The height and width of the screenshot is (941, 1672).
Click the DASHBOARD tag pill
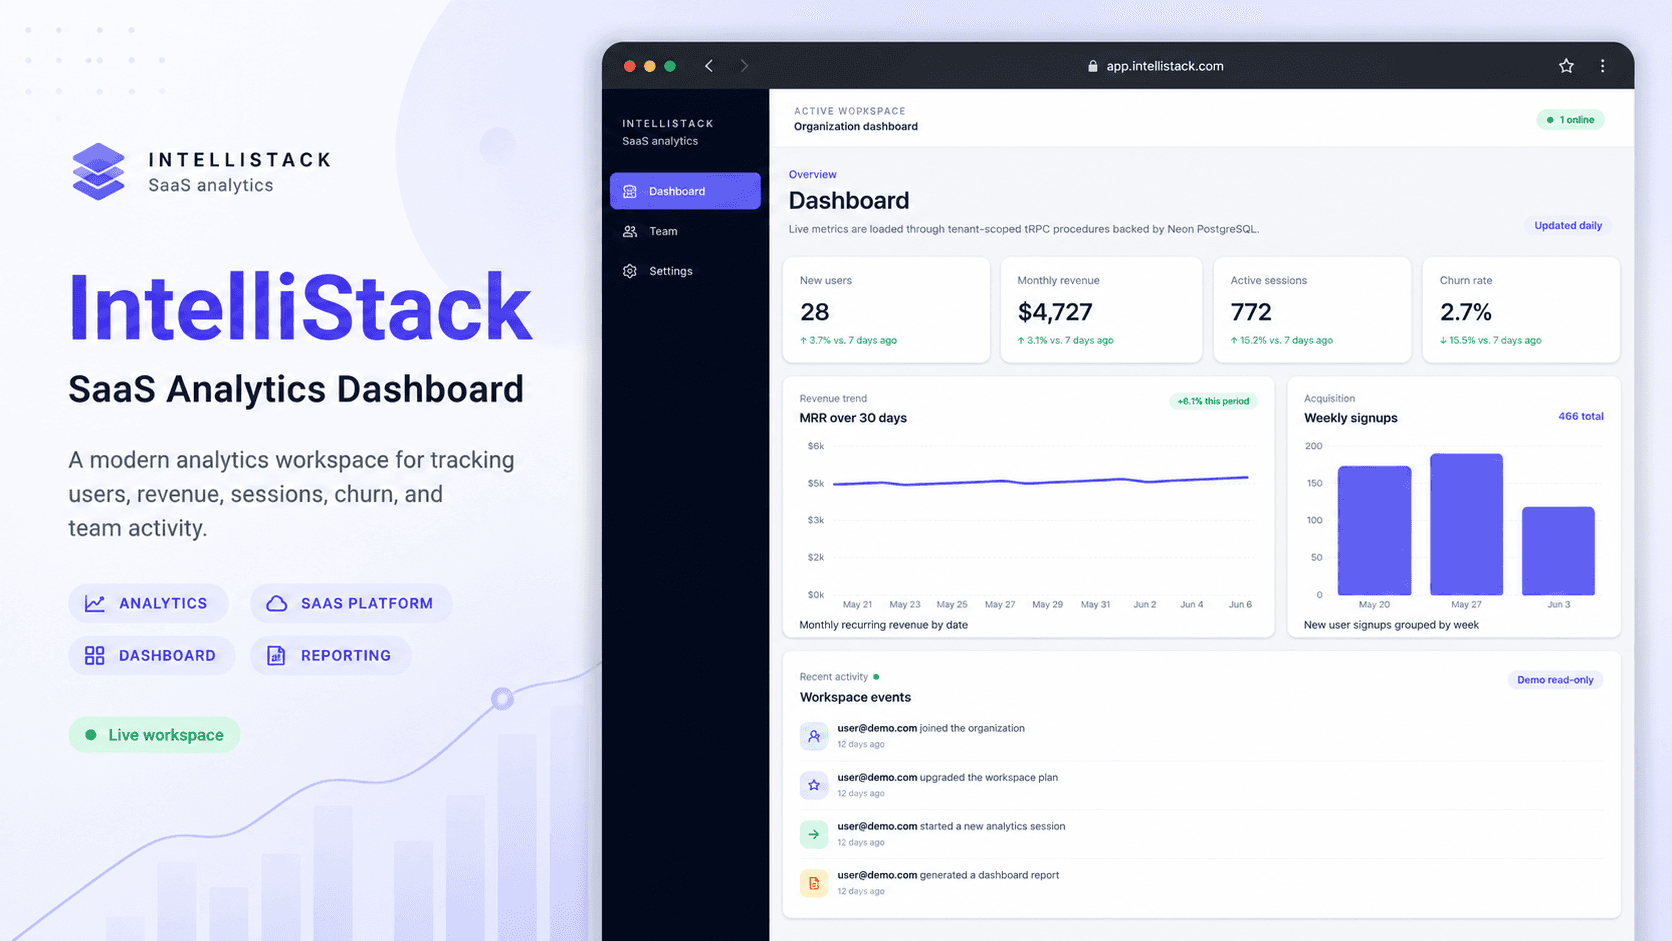[151, 655]
